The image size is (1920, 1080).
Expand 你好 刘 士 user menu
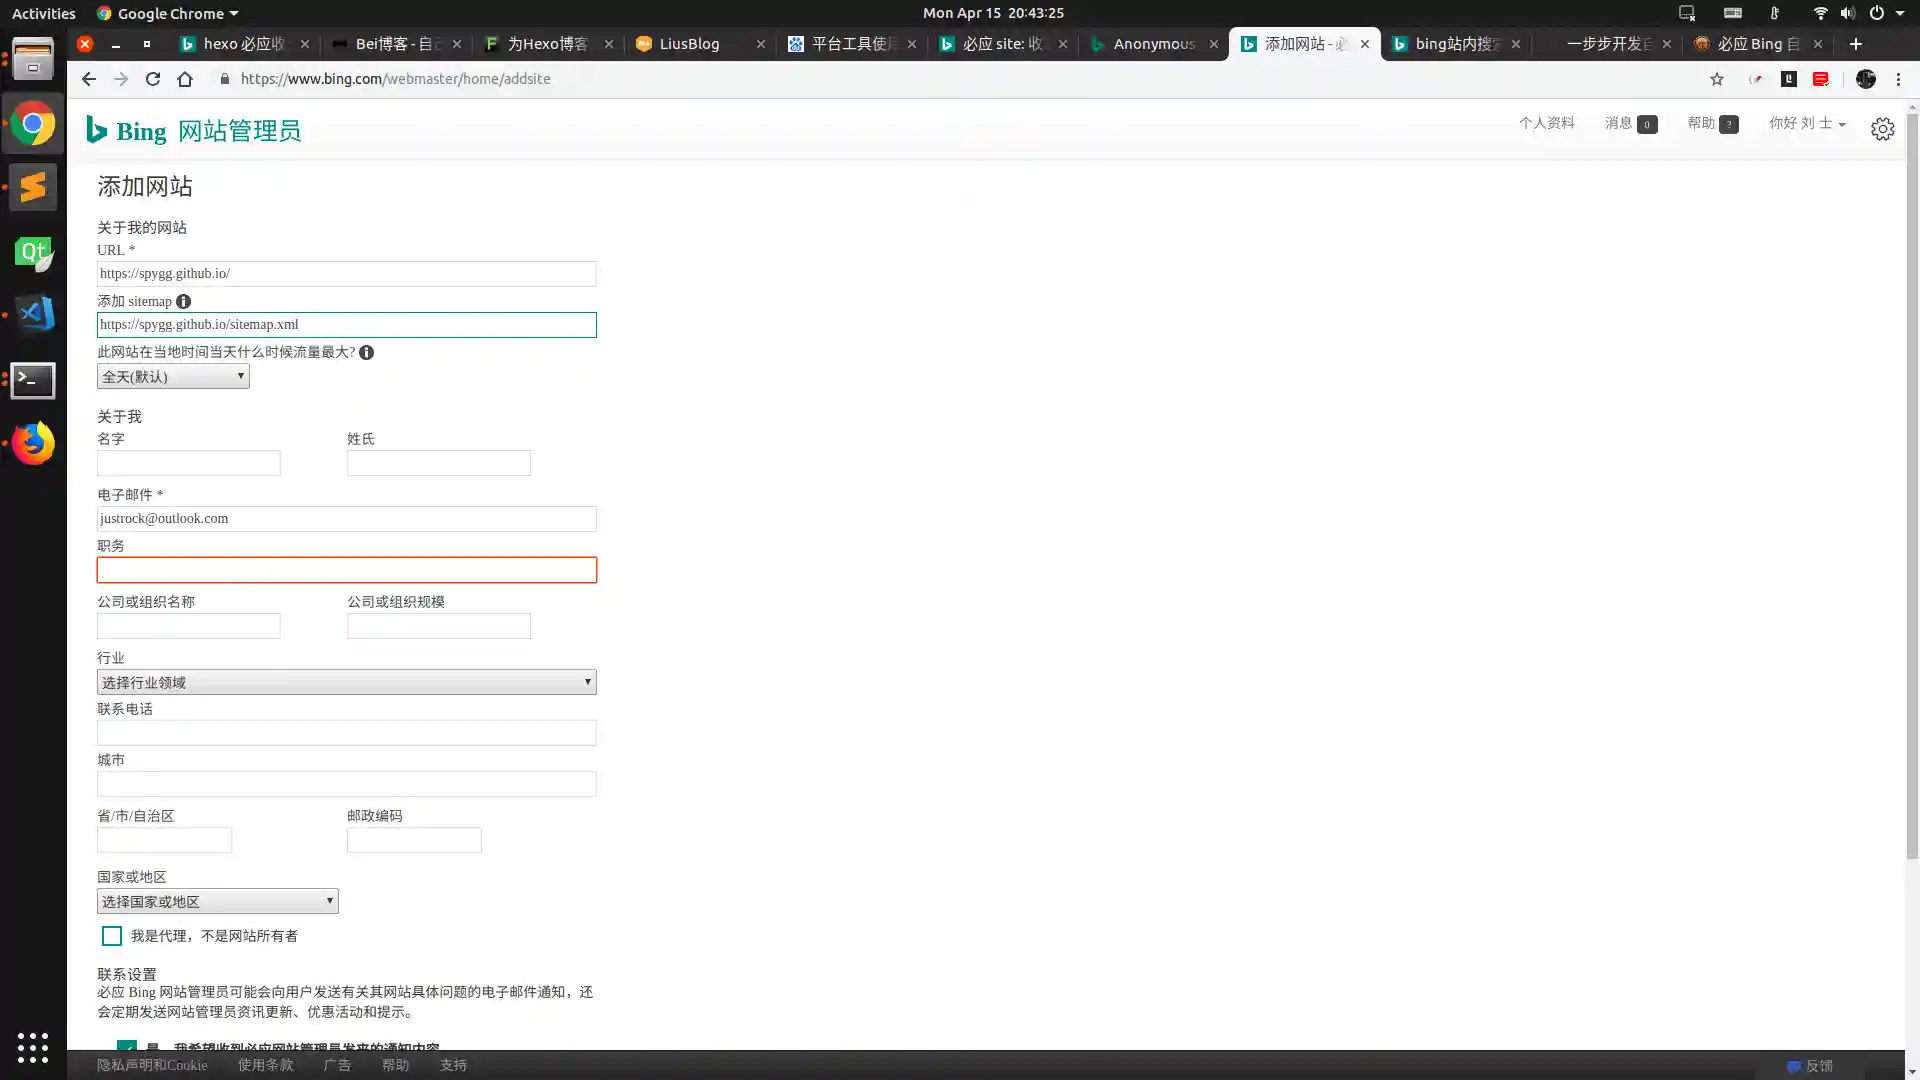[x=1807, y=123]
